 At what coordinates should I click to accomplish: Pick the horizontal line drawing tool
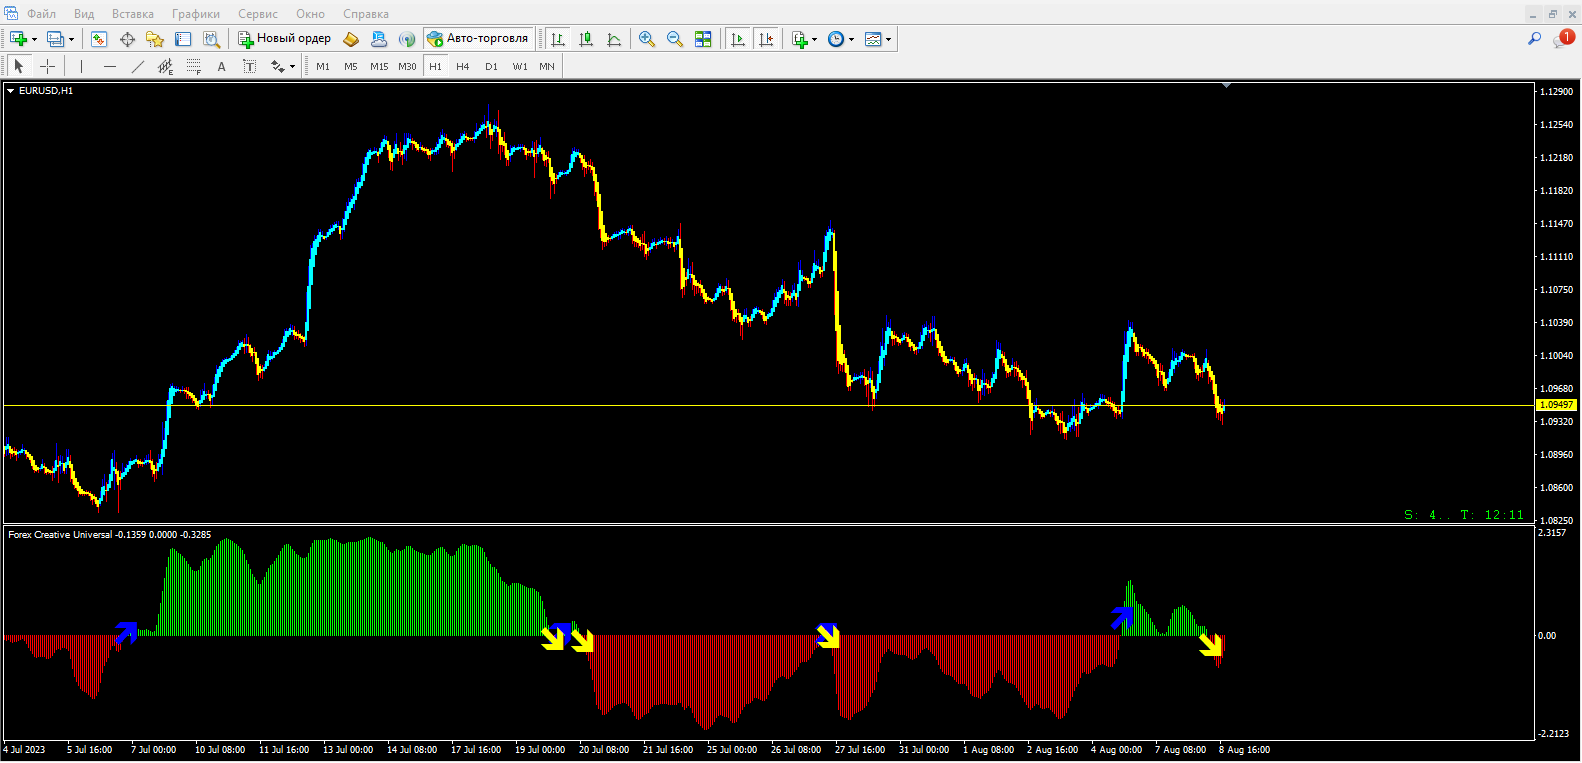(110, 66)
